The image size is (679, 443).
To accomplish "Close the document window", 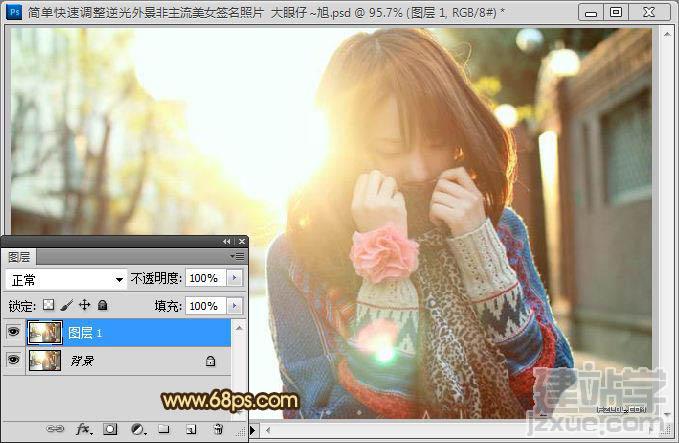I will point(649,13).
